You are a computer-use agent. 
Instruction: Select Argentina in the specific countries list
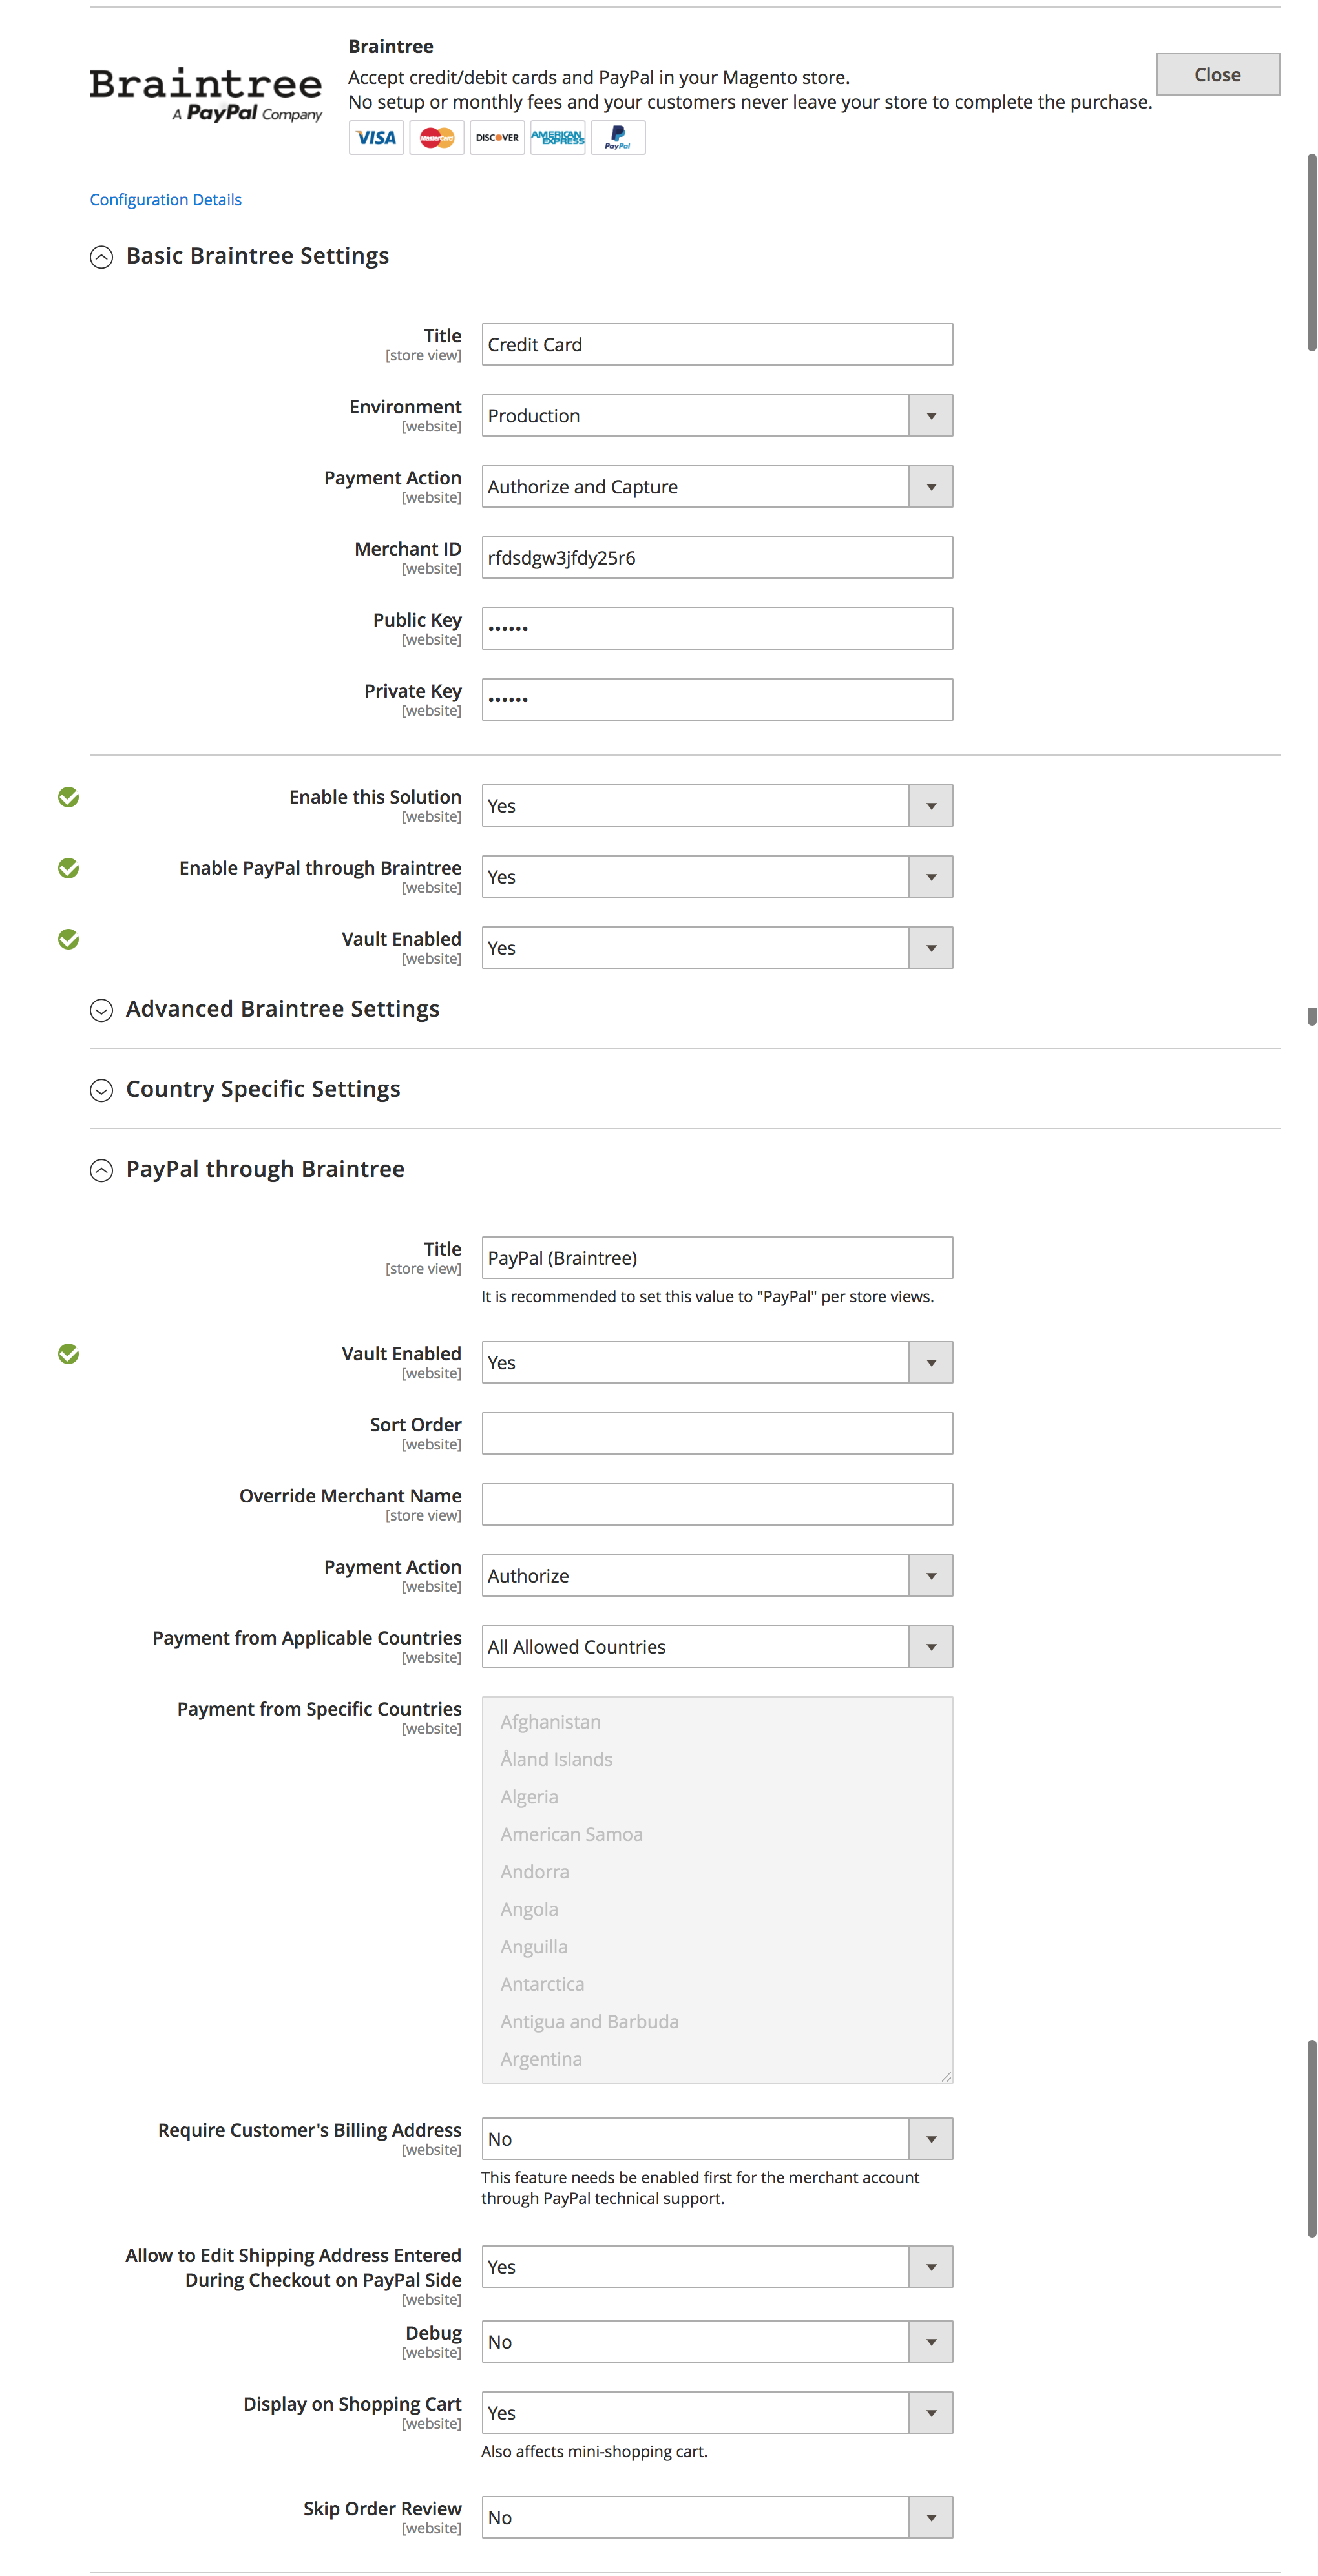pos(541,2058)
